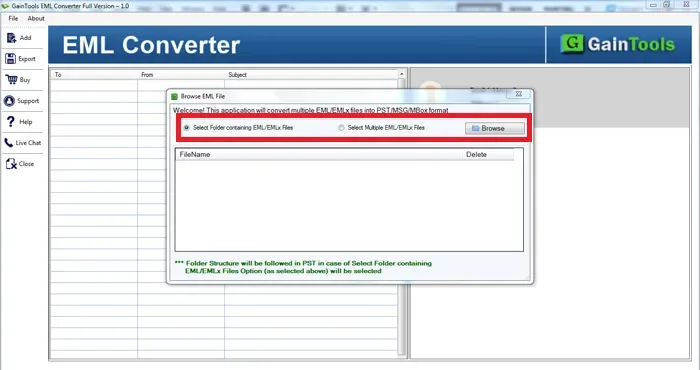
Task: Click the Support label in sidebar
Action: 28,101
